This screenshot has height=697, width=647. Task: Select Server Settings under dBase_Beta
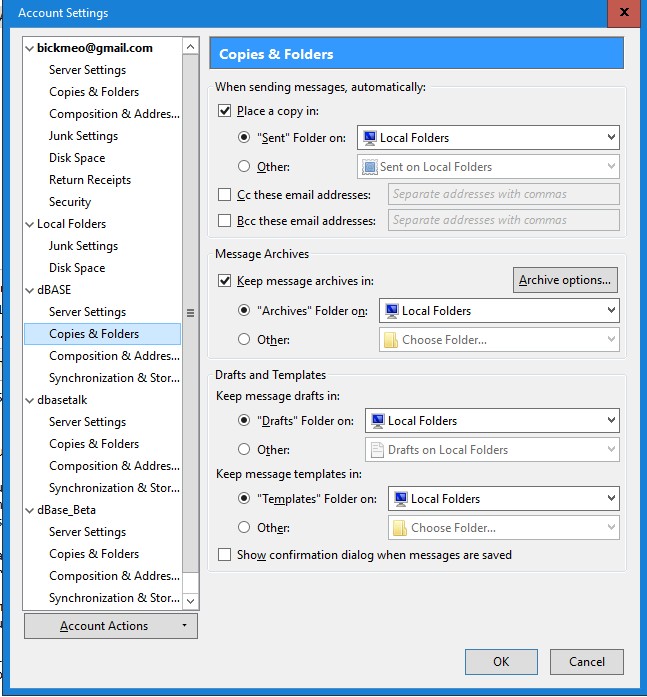point(87,532)
